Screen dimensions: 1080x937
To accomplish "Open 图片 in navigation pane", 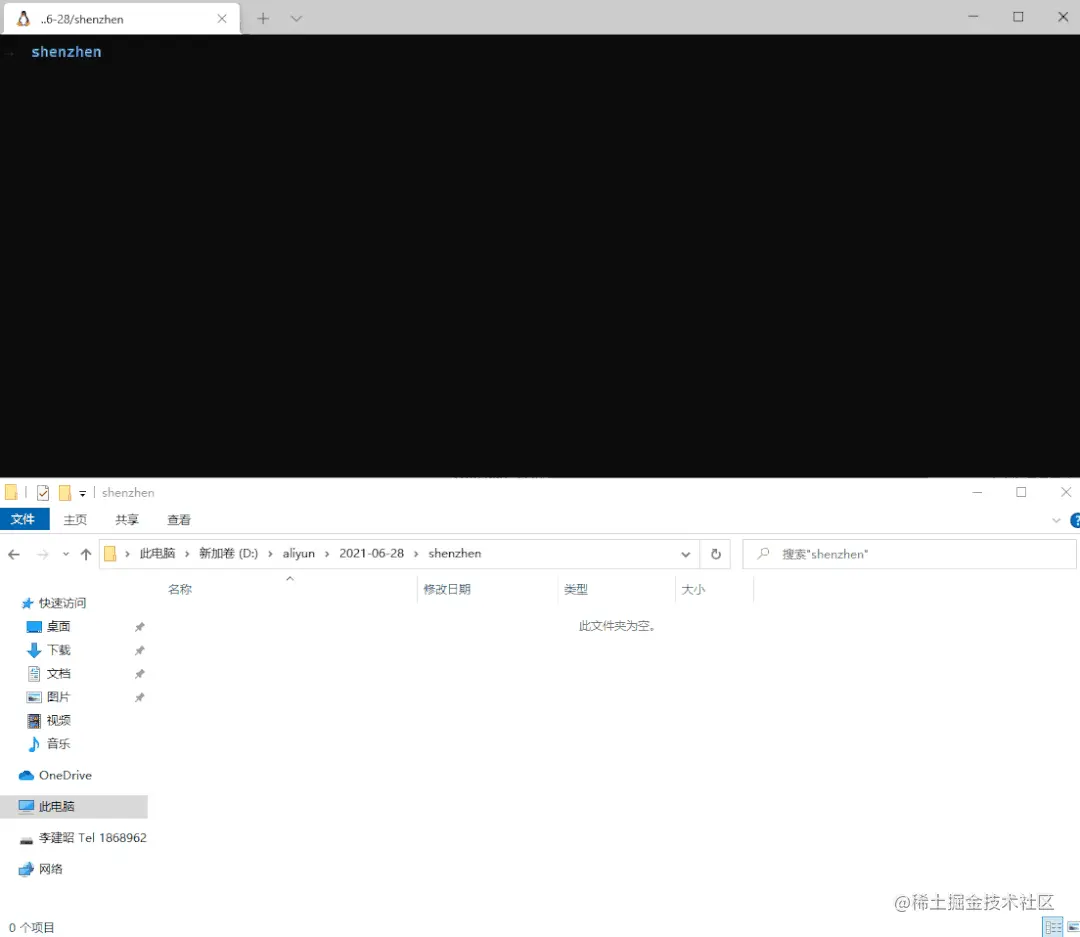I will (x=59, y=697).
